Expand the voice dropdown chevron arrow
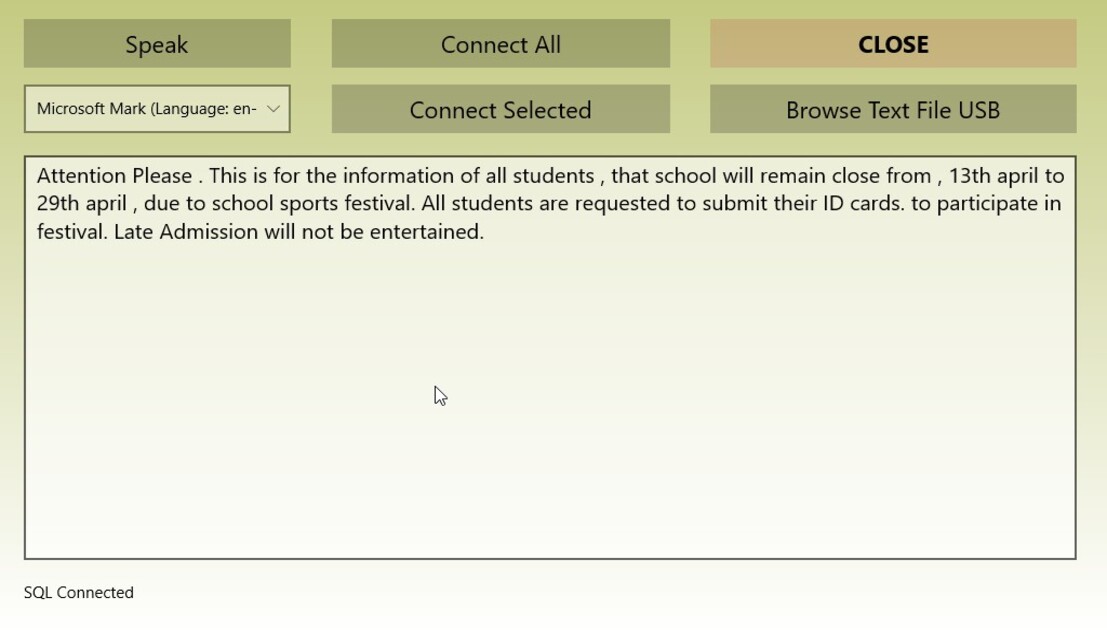Viewport: 1107px width, 634px height. pyautogui.click(x=273, y=109)
